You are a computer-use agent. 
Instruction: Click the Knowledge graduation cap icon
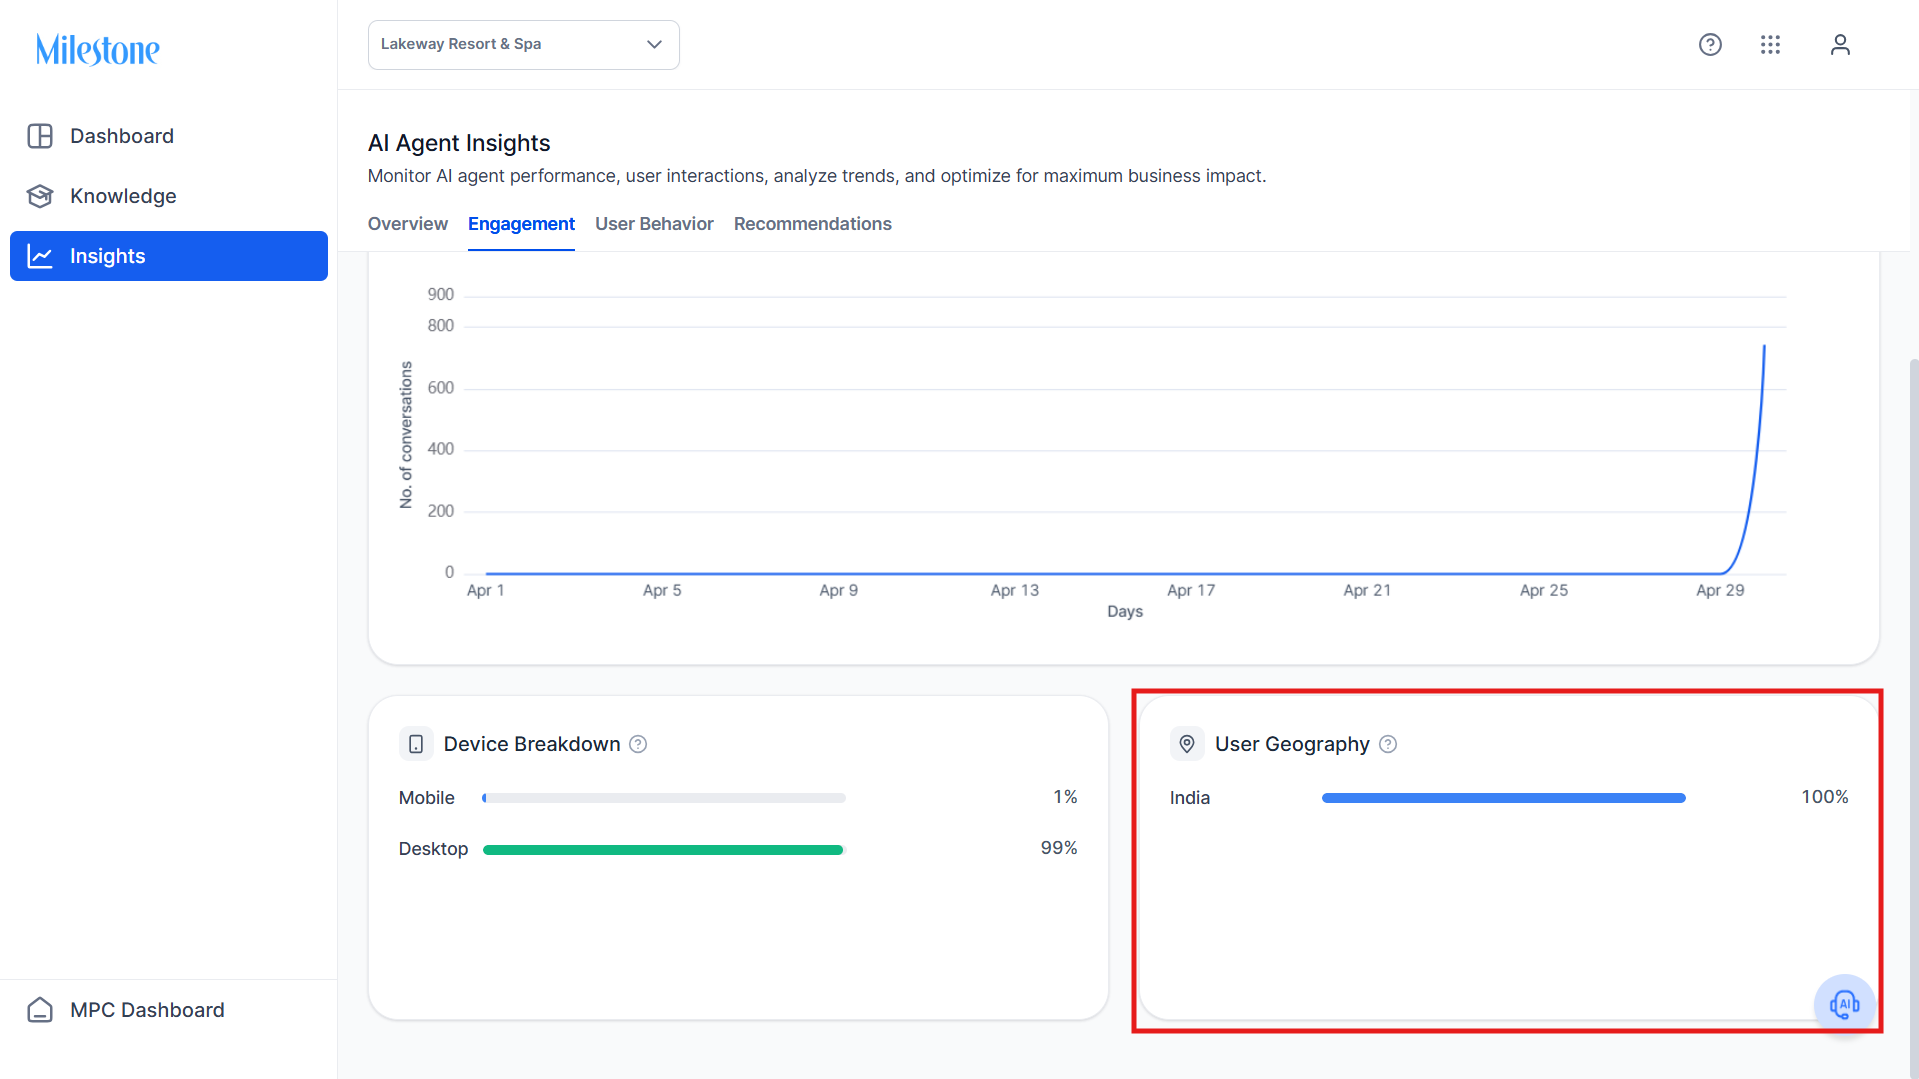[x=40, y=196]
